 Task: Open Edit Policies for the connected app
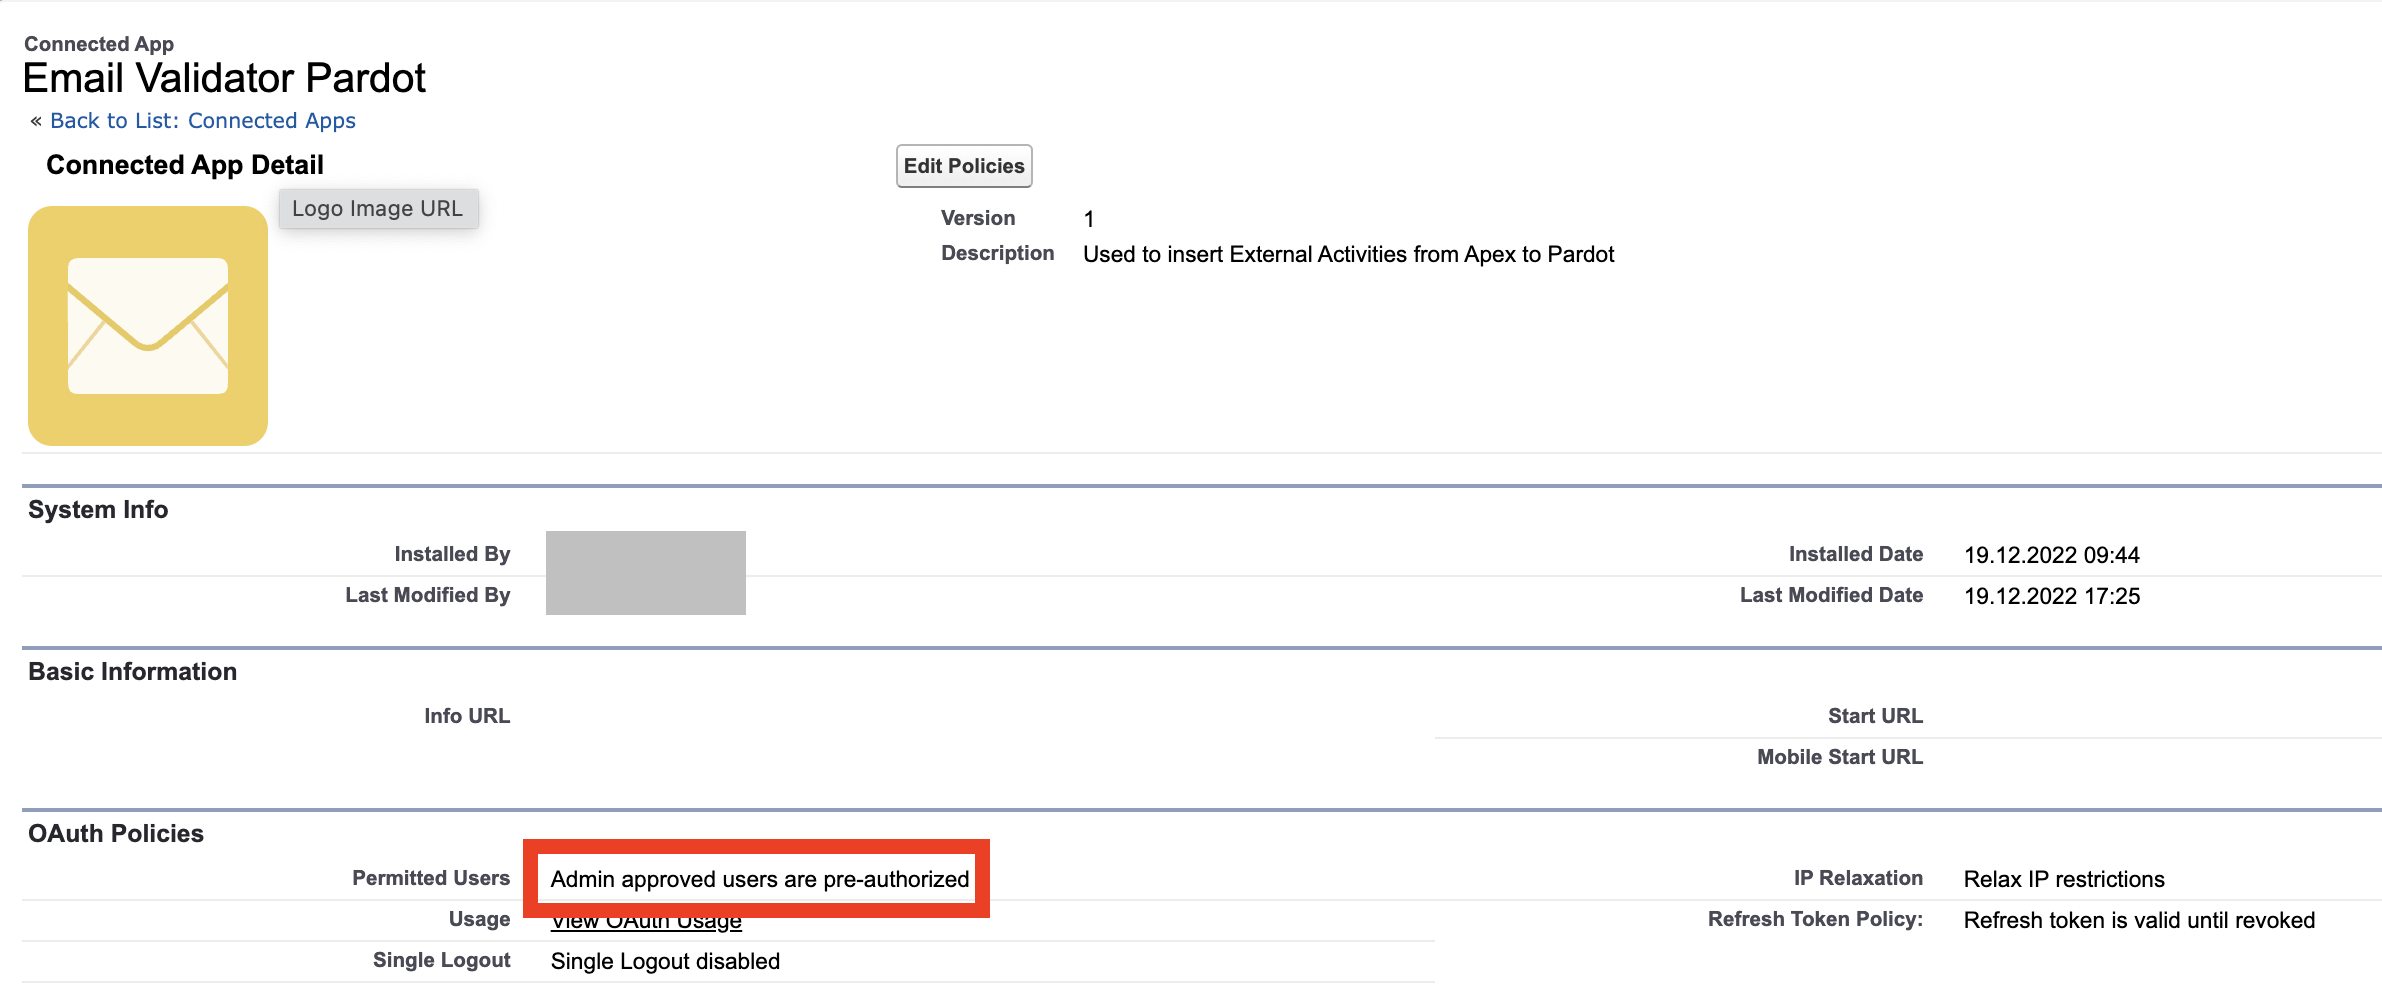[x=963, y=165]
